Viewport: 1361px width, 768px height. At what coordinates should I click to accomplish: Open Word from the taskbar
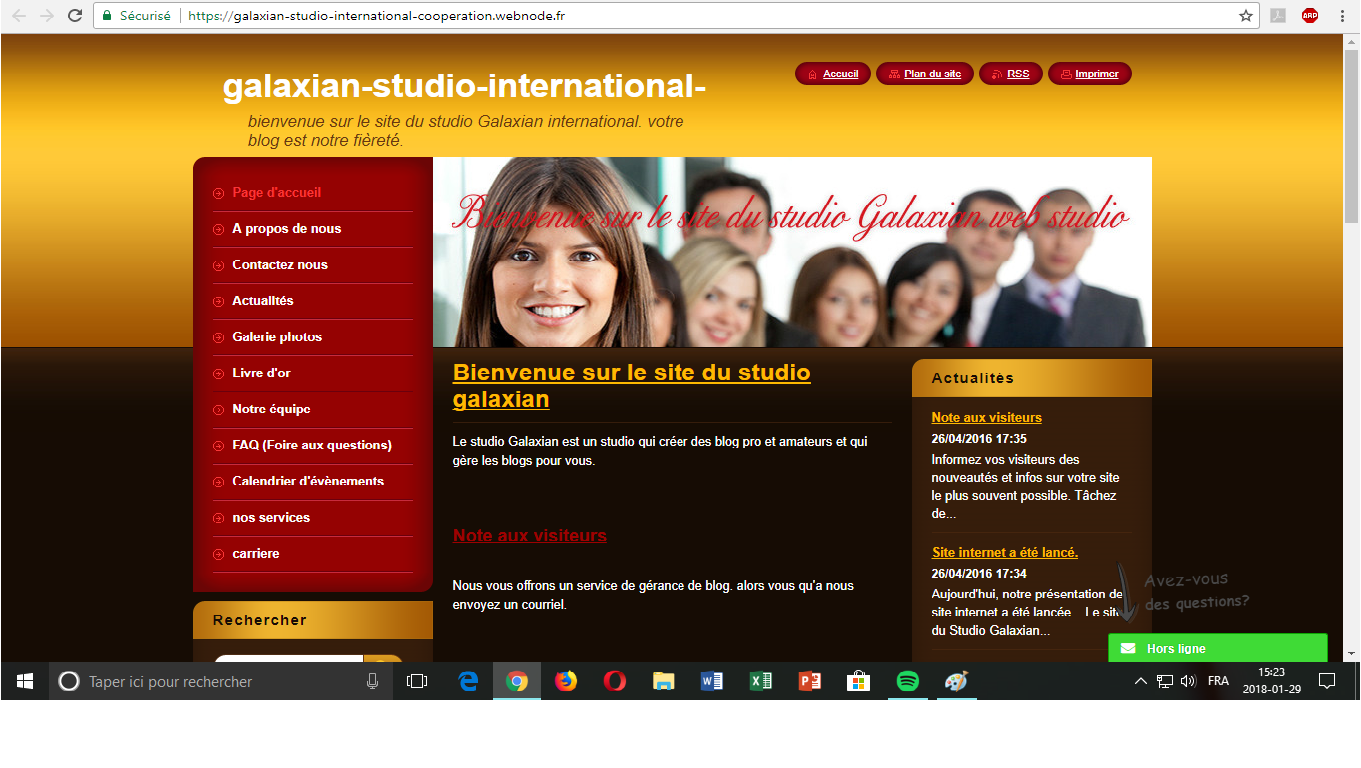tap(712, 681)
